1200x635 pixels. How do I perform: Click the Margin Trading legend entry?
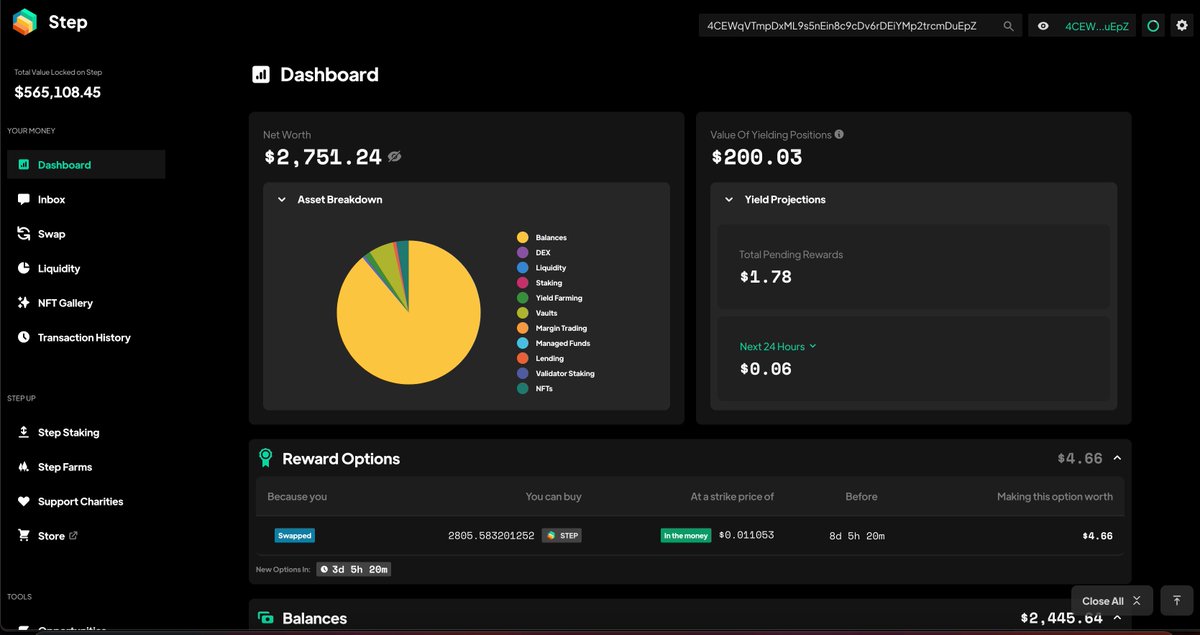point(551,328)
